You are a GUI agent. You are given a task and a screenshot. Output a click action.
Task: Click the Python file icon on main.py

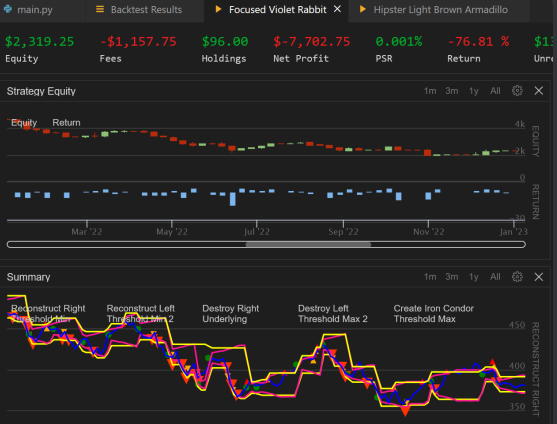pyautogui.click(x=8, y=9)
